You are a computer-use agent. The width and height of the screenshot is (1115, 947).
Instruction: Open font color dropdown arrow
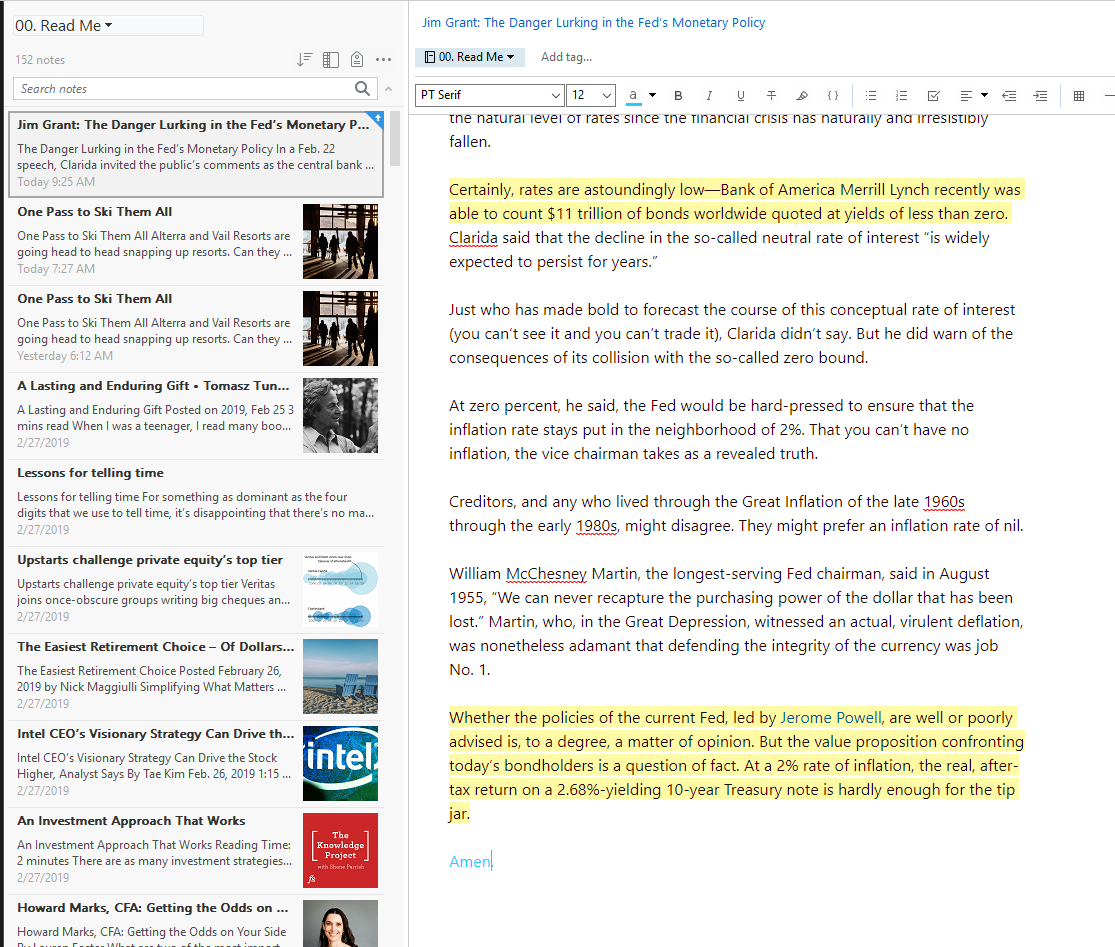(x=652, y=95)
